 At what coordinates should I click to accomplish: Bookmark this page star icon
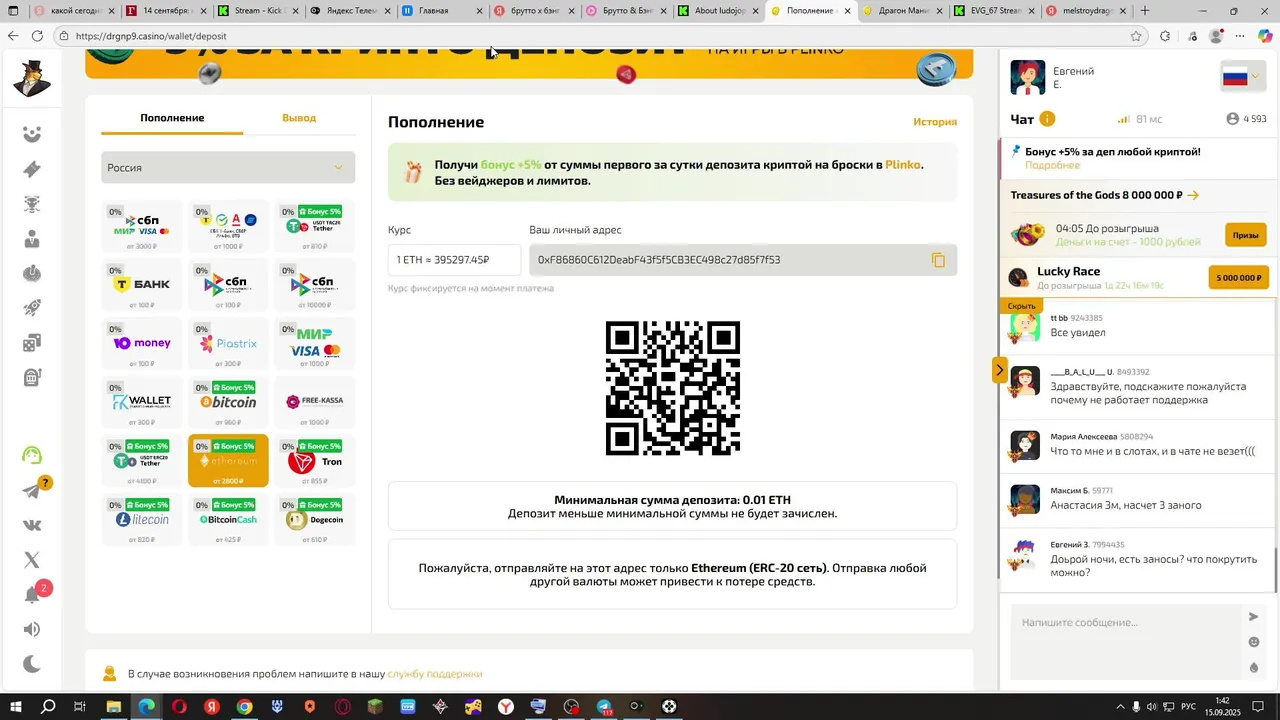point(1136,36)
